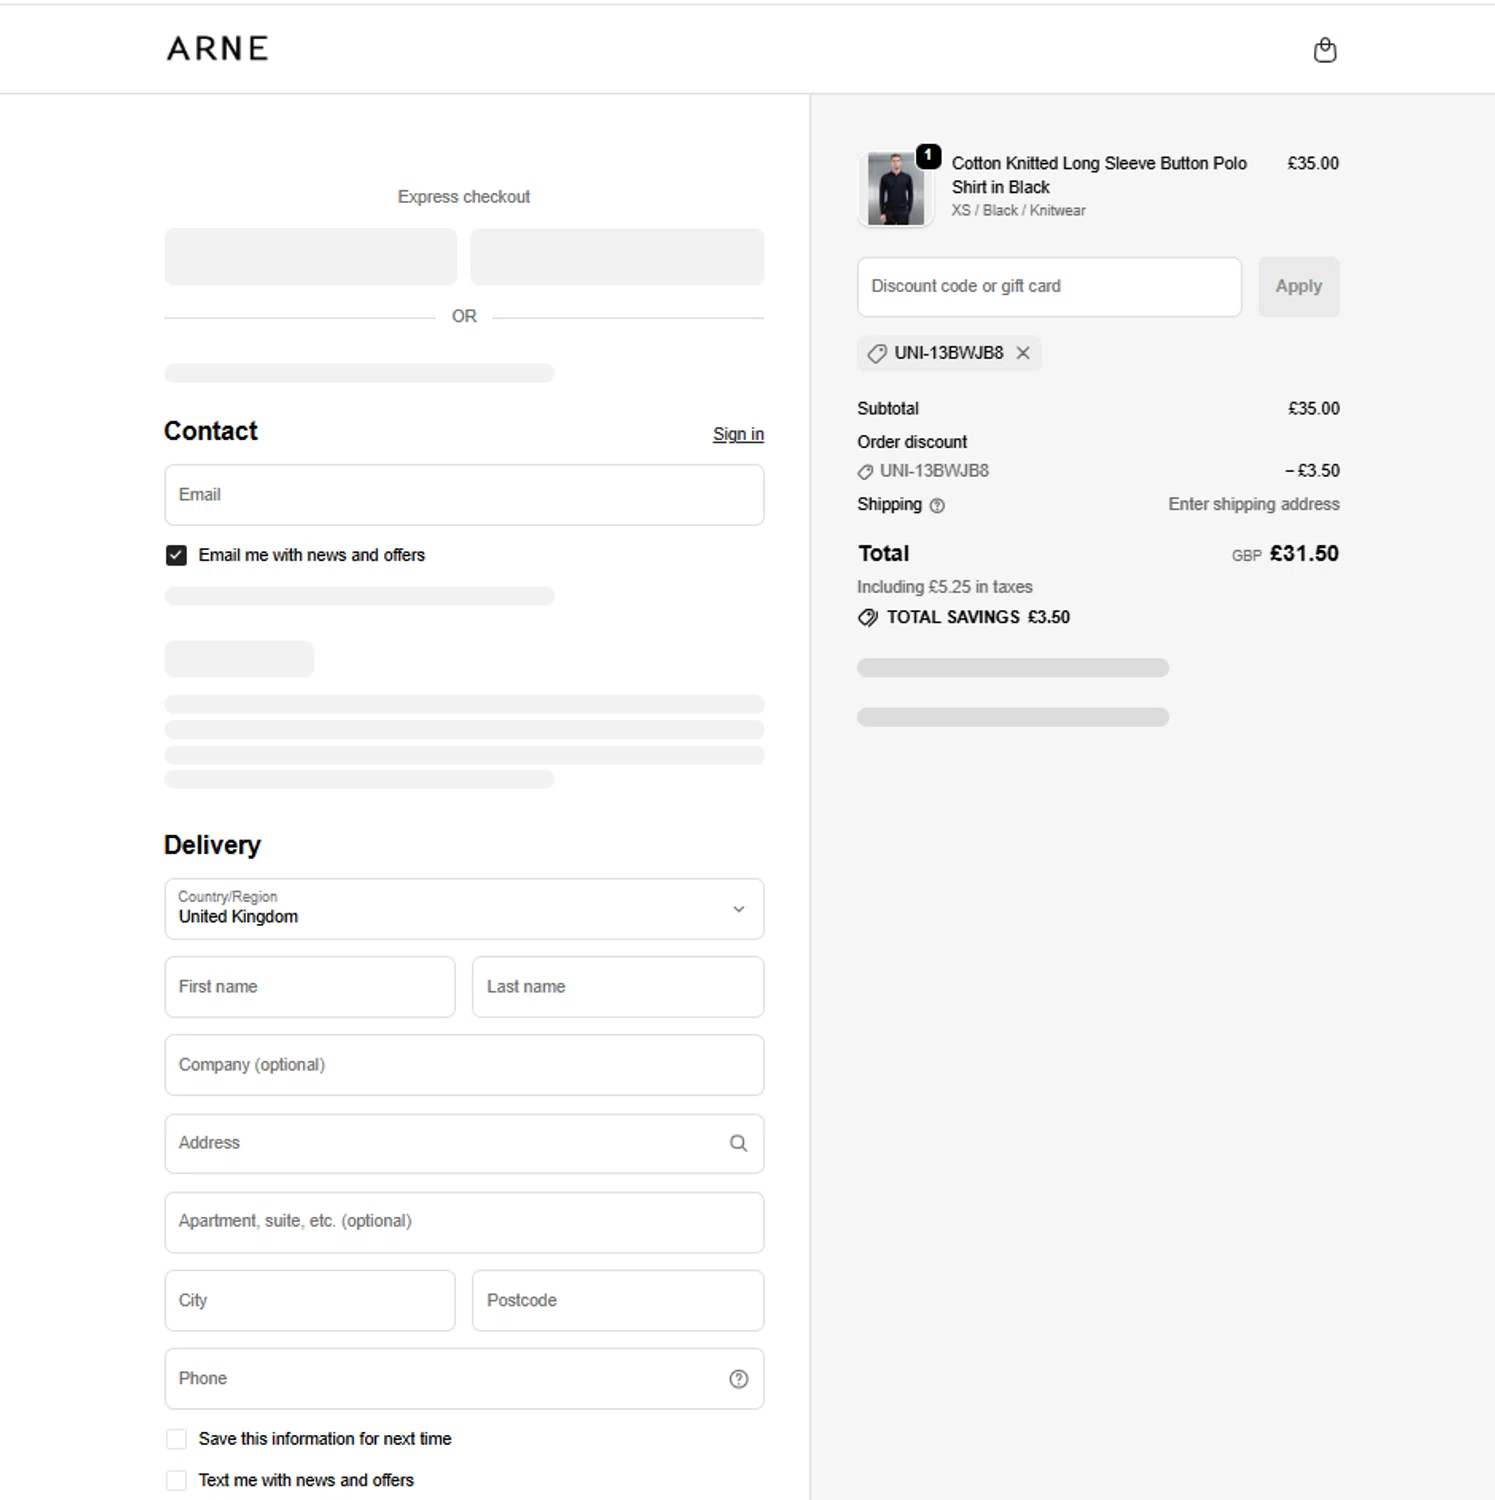This screenshot has height=1500, width=1495.
Task: Click the black polo shirt product thumbnail
Action: (895, 189)
